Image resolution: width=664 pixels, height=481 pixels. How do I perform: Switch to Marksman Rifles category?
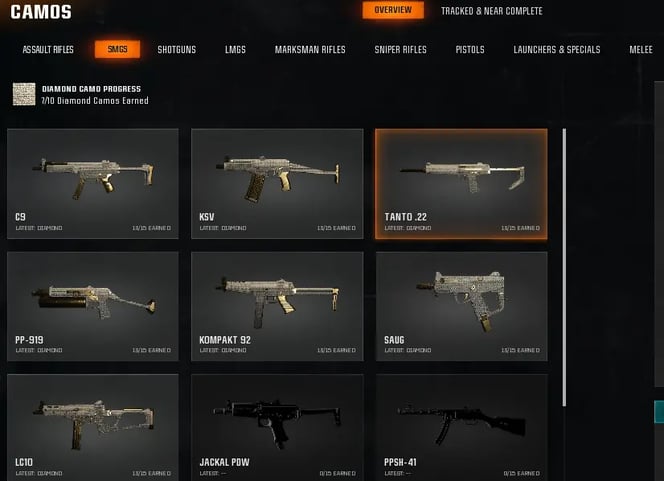310,50
